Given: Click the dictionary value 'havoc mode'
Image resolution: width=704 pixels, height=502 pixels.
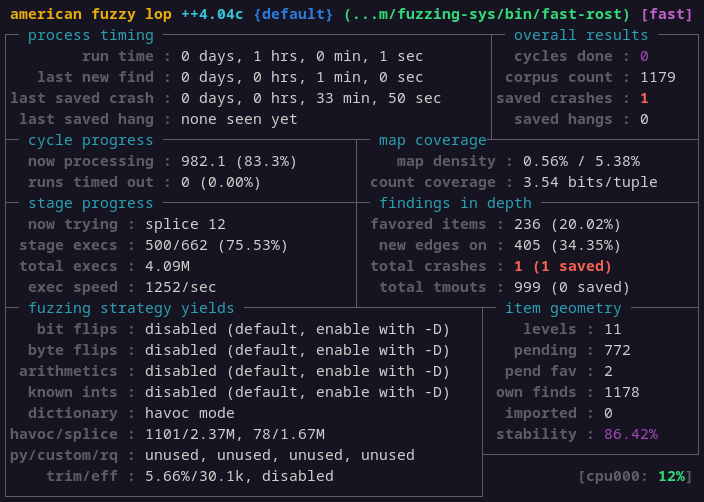Looking at the screenshot, I should tap(190, 414).
